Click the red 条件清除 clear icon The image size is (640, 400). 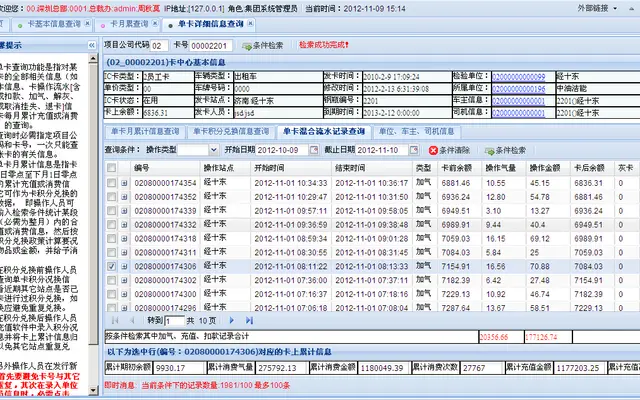pos(433,151)
